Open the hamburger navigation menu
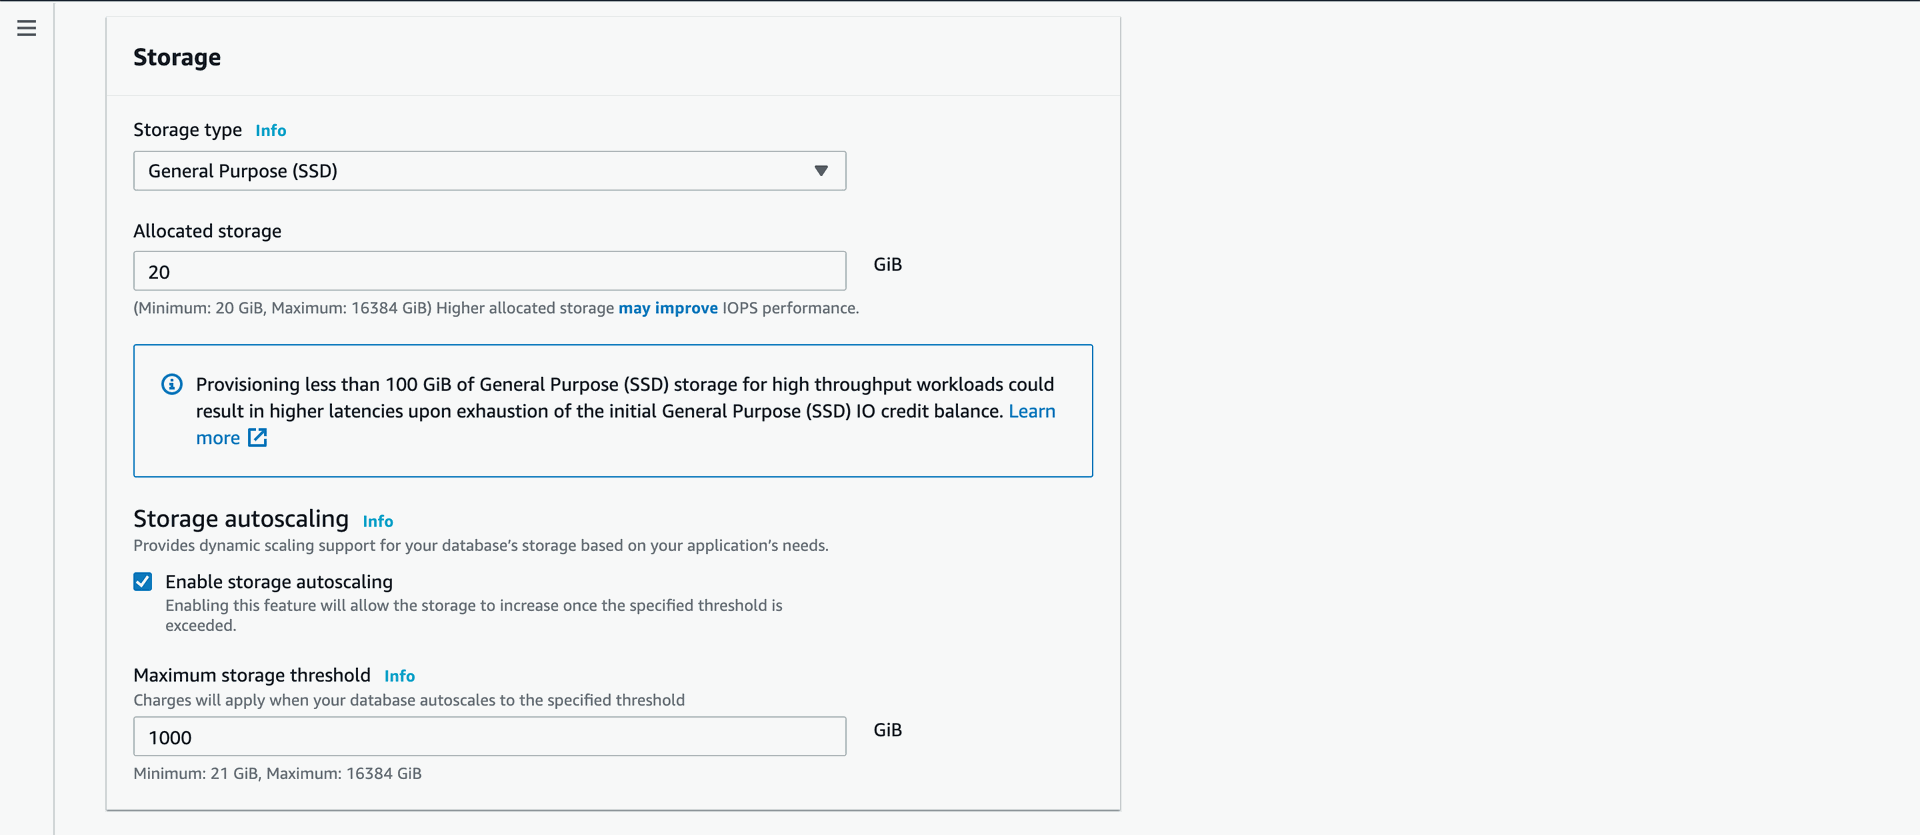 click(27, 29)
